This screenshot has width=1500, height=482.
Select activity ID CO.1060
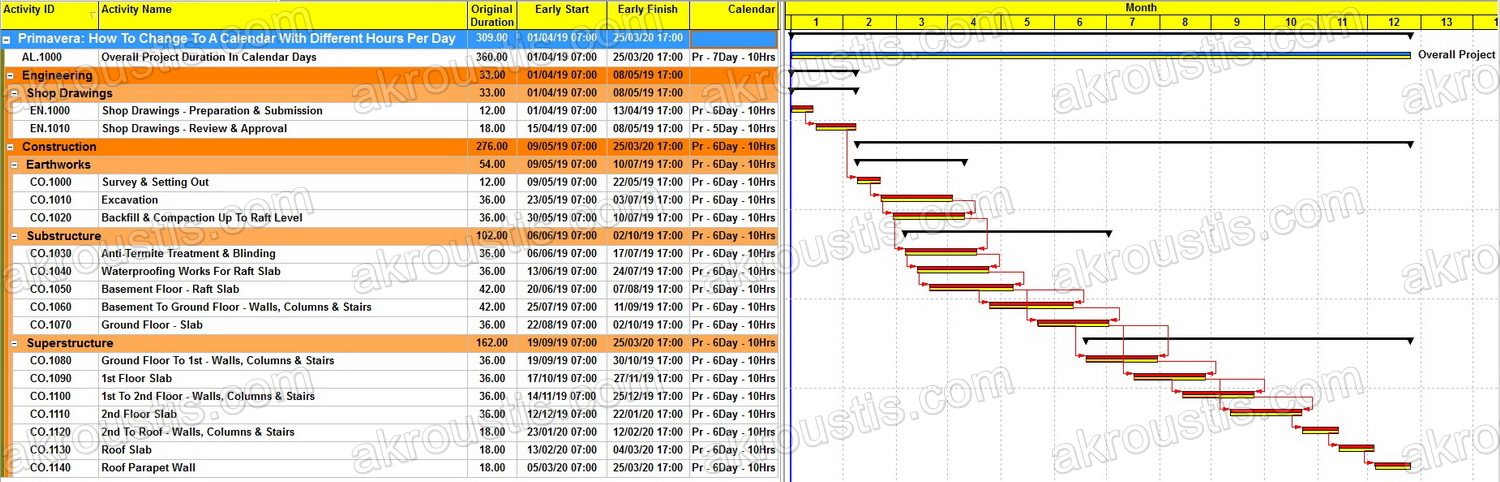pos(51,307)
